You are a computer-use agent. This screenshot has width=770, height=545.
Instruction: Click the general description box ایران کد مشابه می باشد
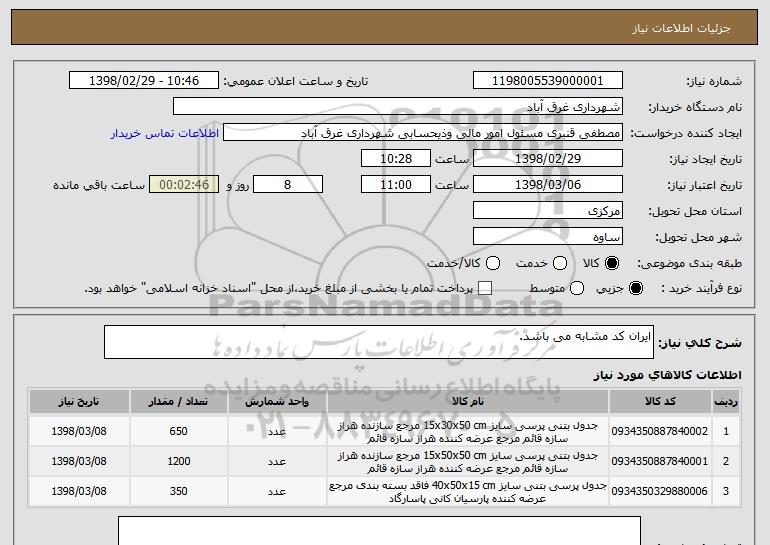[x=379, y=342]
